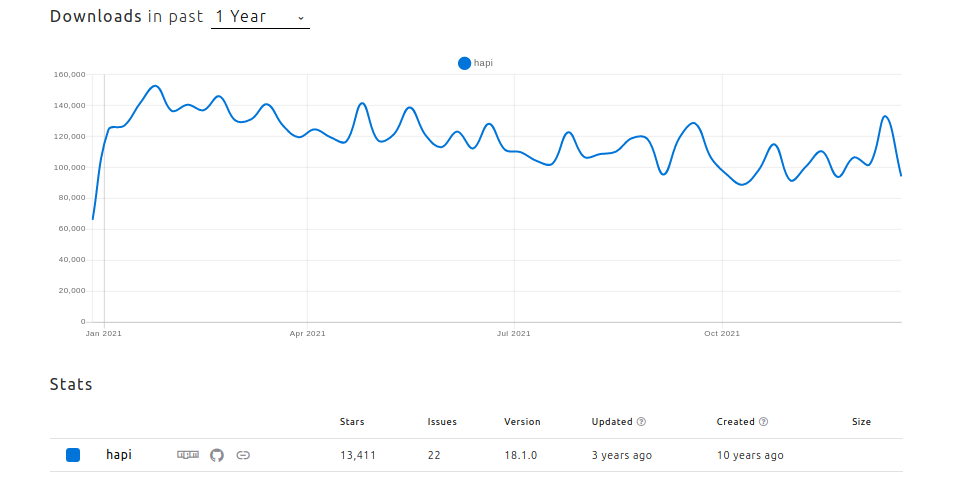Click the chart line peak near Oct 2021
This screenshot has width=966, height=496.
(x=693, y=123)
